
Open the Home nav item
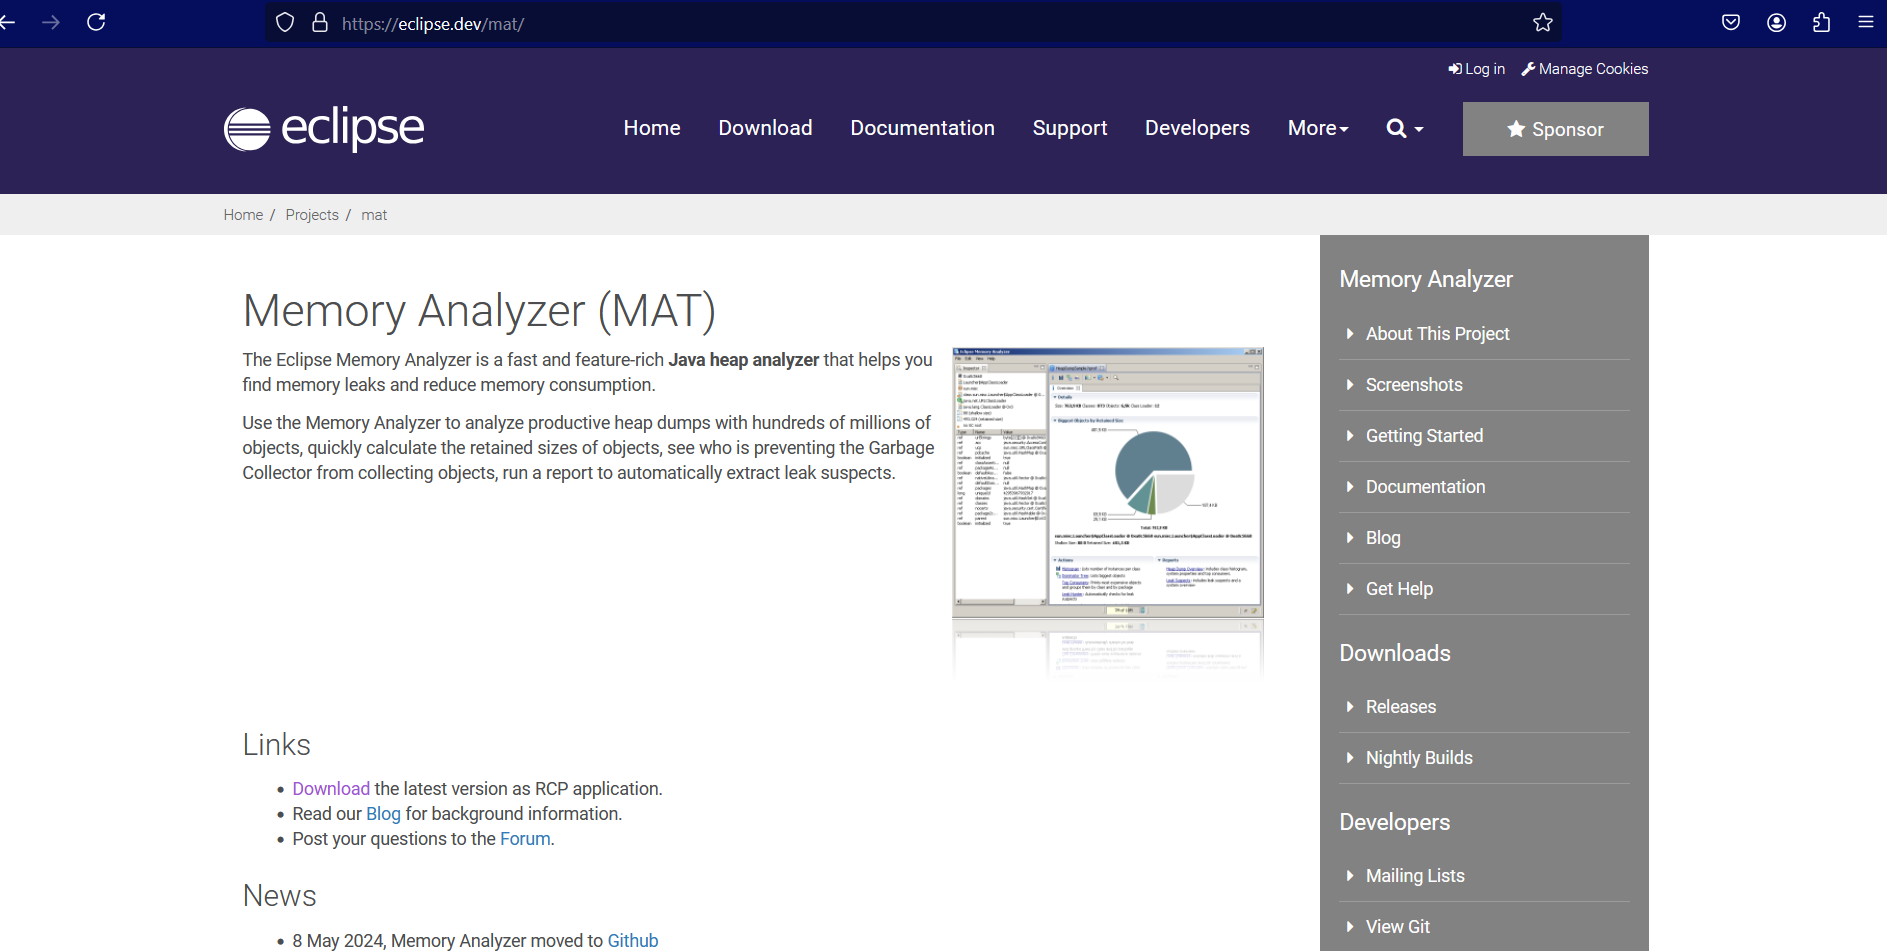click(x=652, y=128)
